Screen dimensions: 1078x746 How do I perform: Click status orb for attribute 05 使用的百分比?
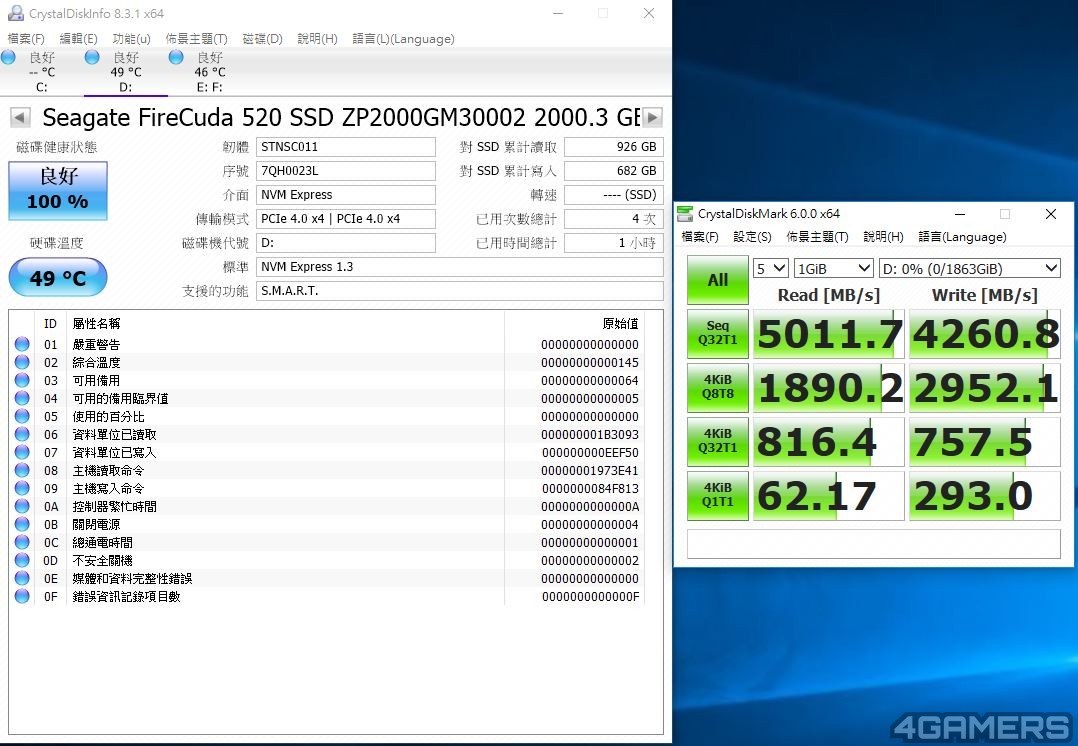coord(22,416)
